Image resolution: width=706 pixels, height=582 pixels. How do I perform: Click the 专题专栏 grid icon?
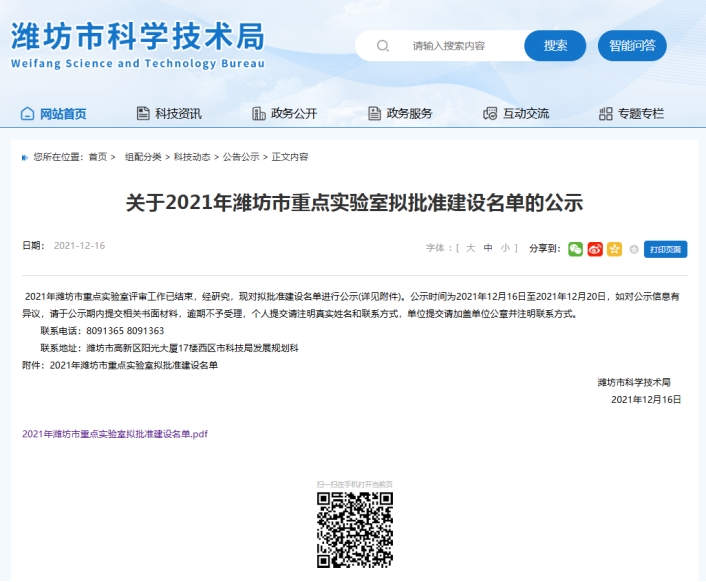point(605,114)
